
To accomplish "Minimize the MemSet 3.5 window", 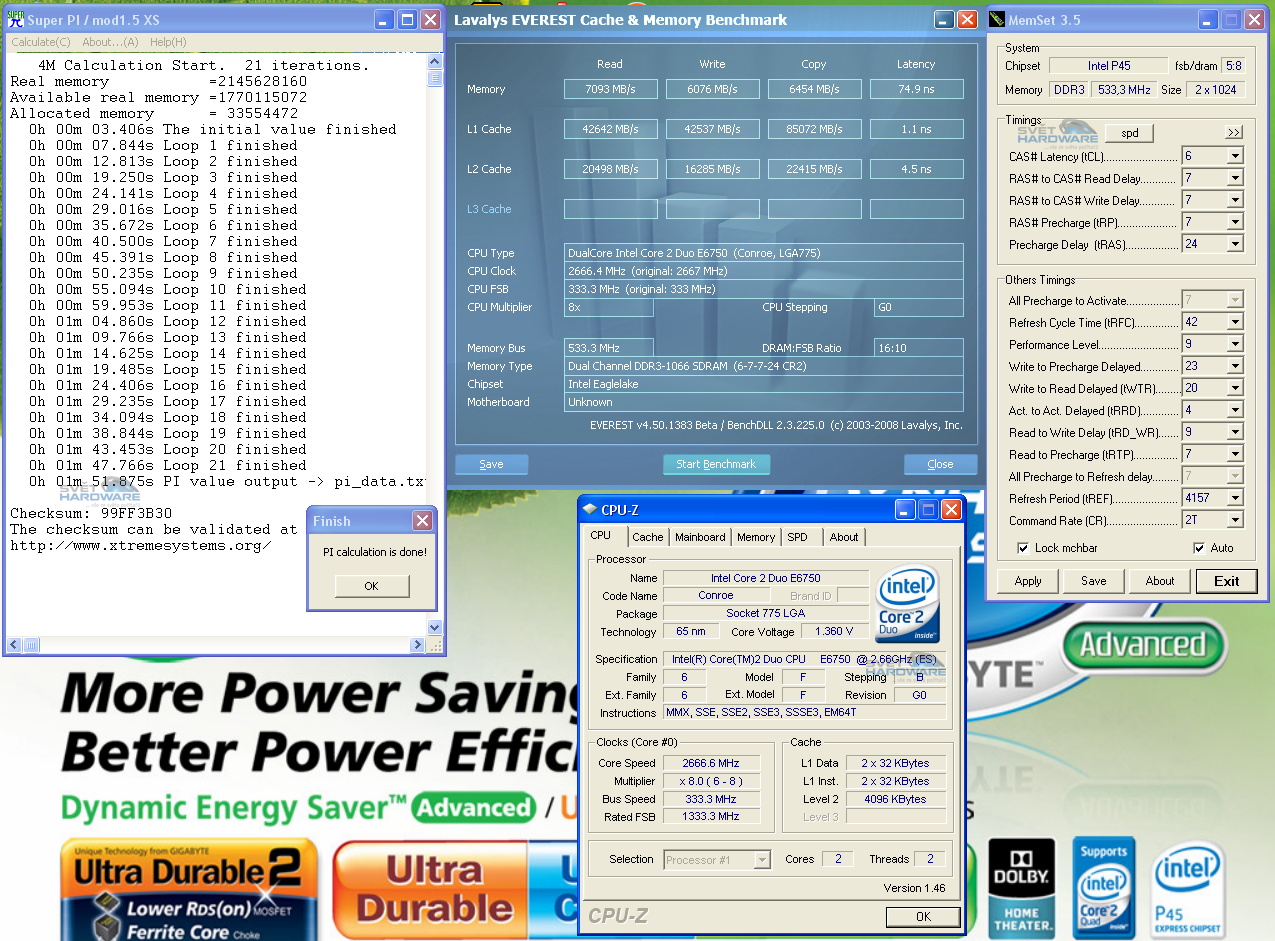I will [1206, 20].
